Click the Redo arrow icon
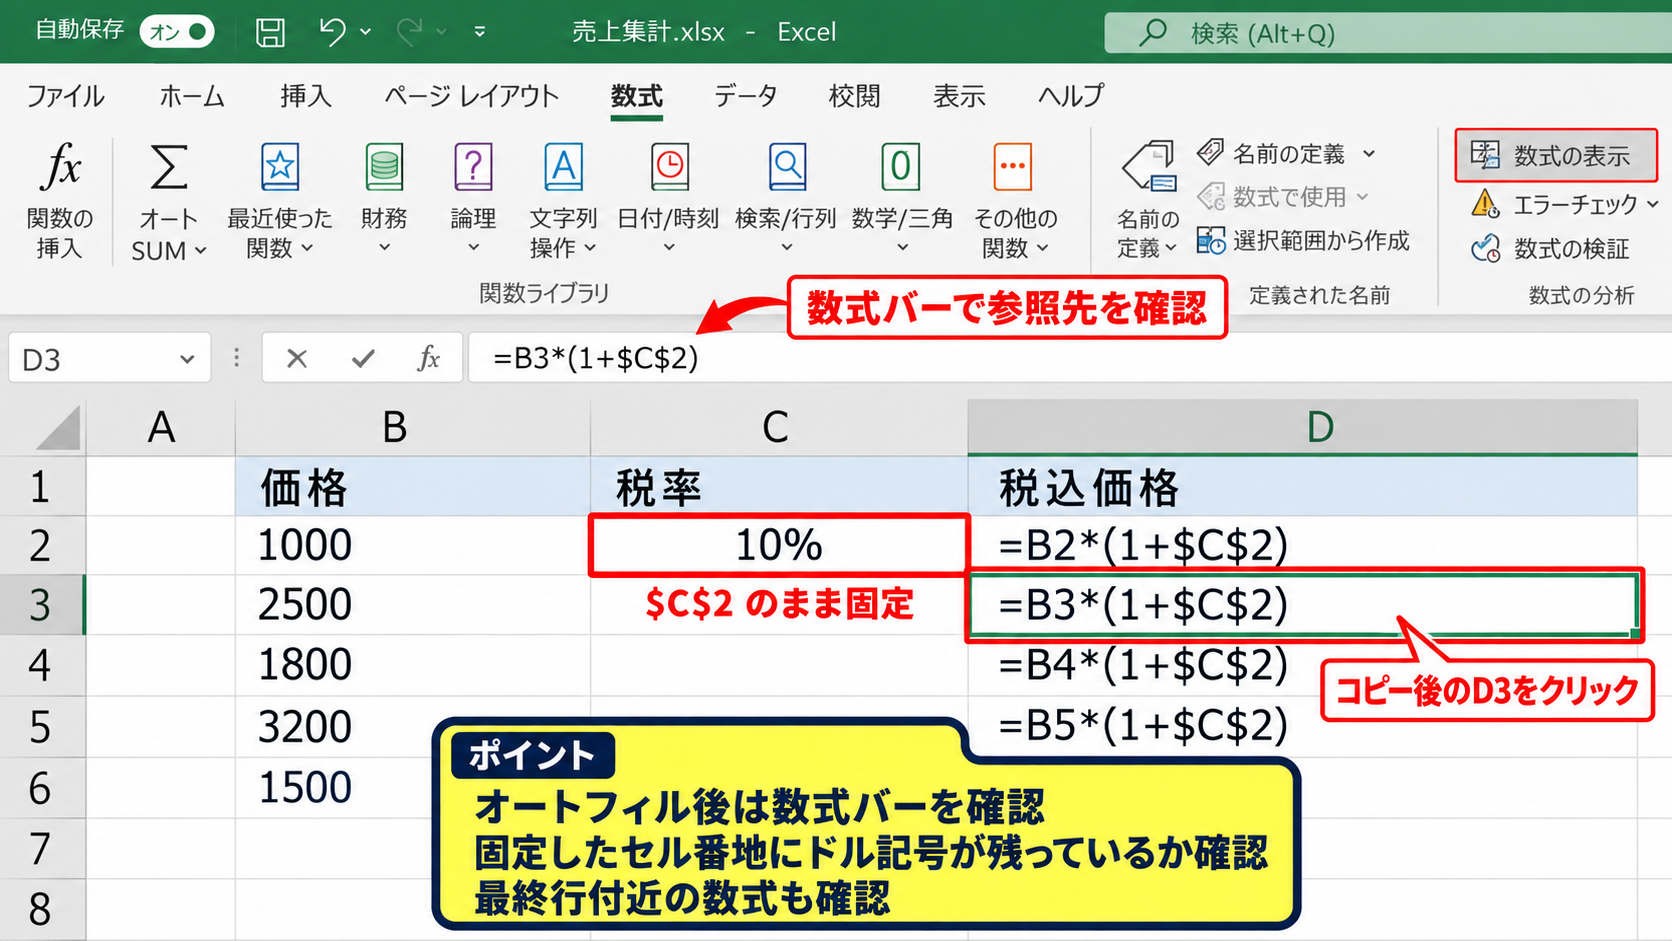This screenshot has height=941, width=1672. (x=410, y=32)
